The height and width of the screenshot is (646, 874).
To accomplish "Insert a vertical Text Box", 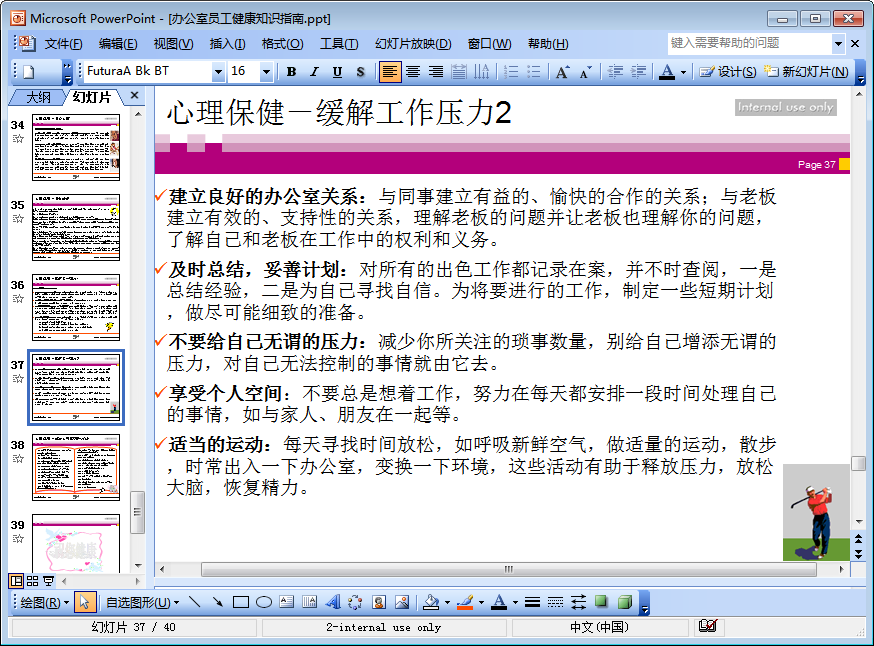I will pyautogui.click(x=309, y=602).
